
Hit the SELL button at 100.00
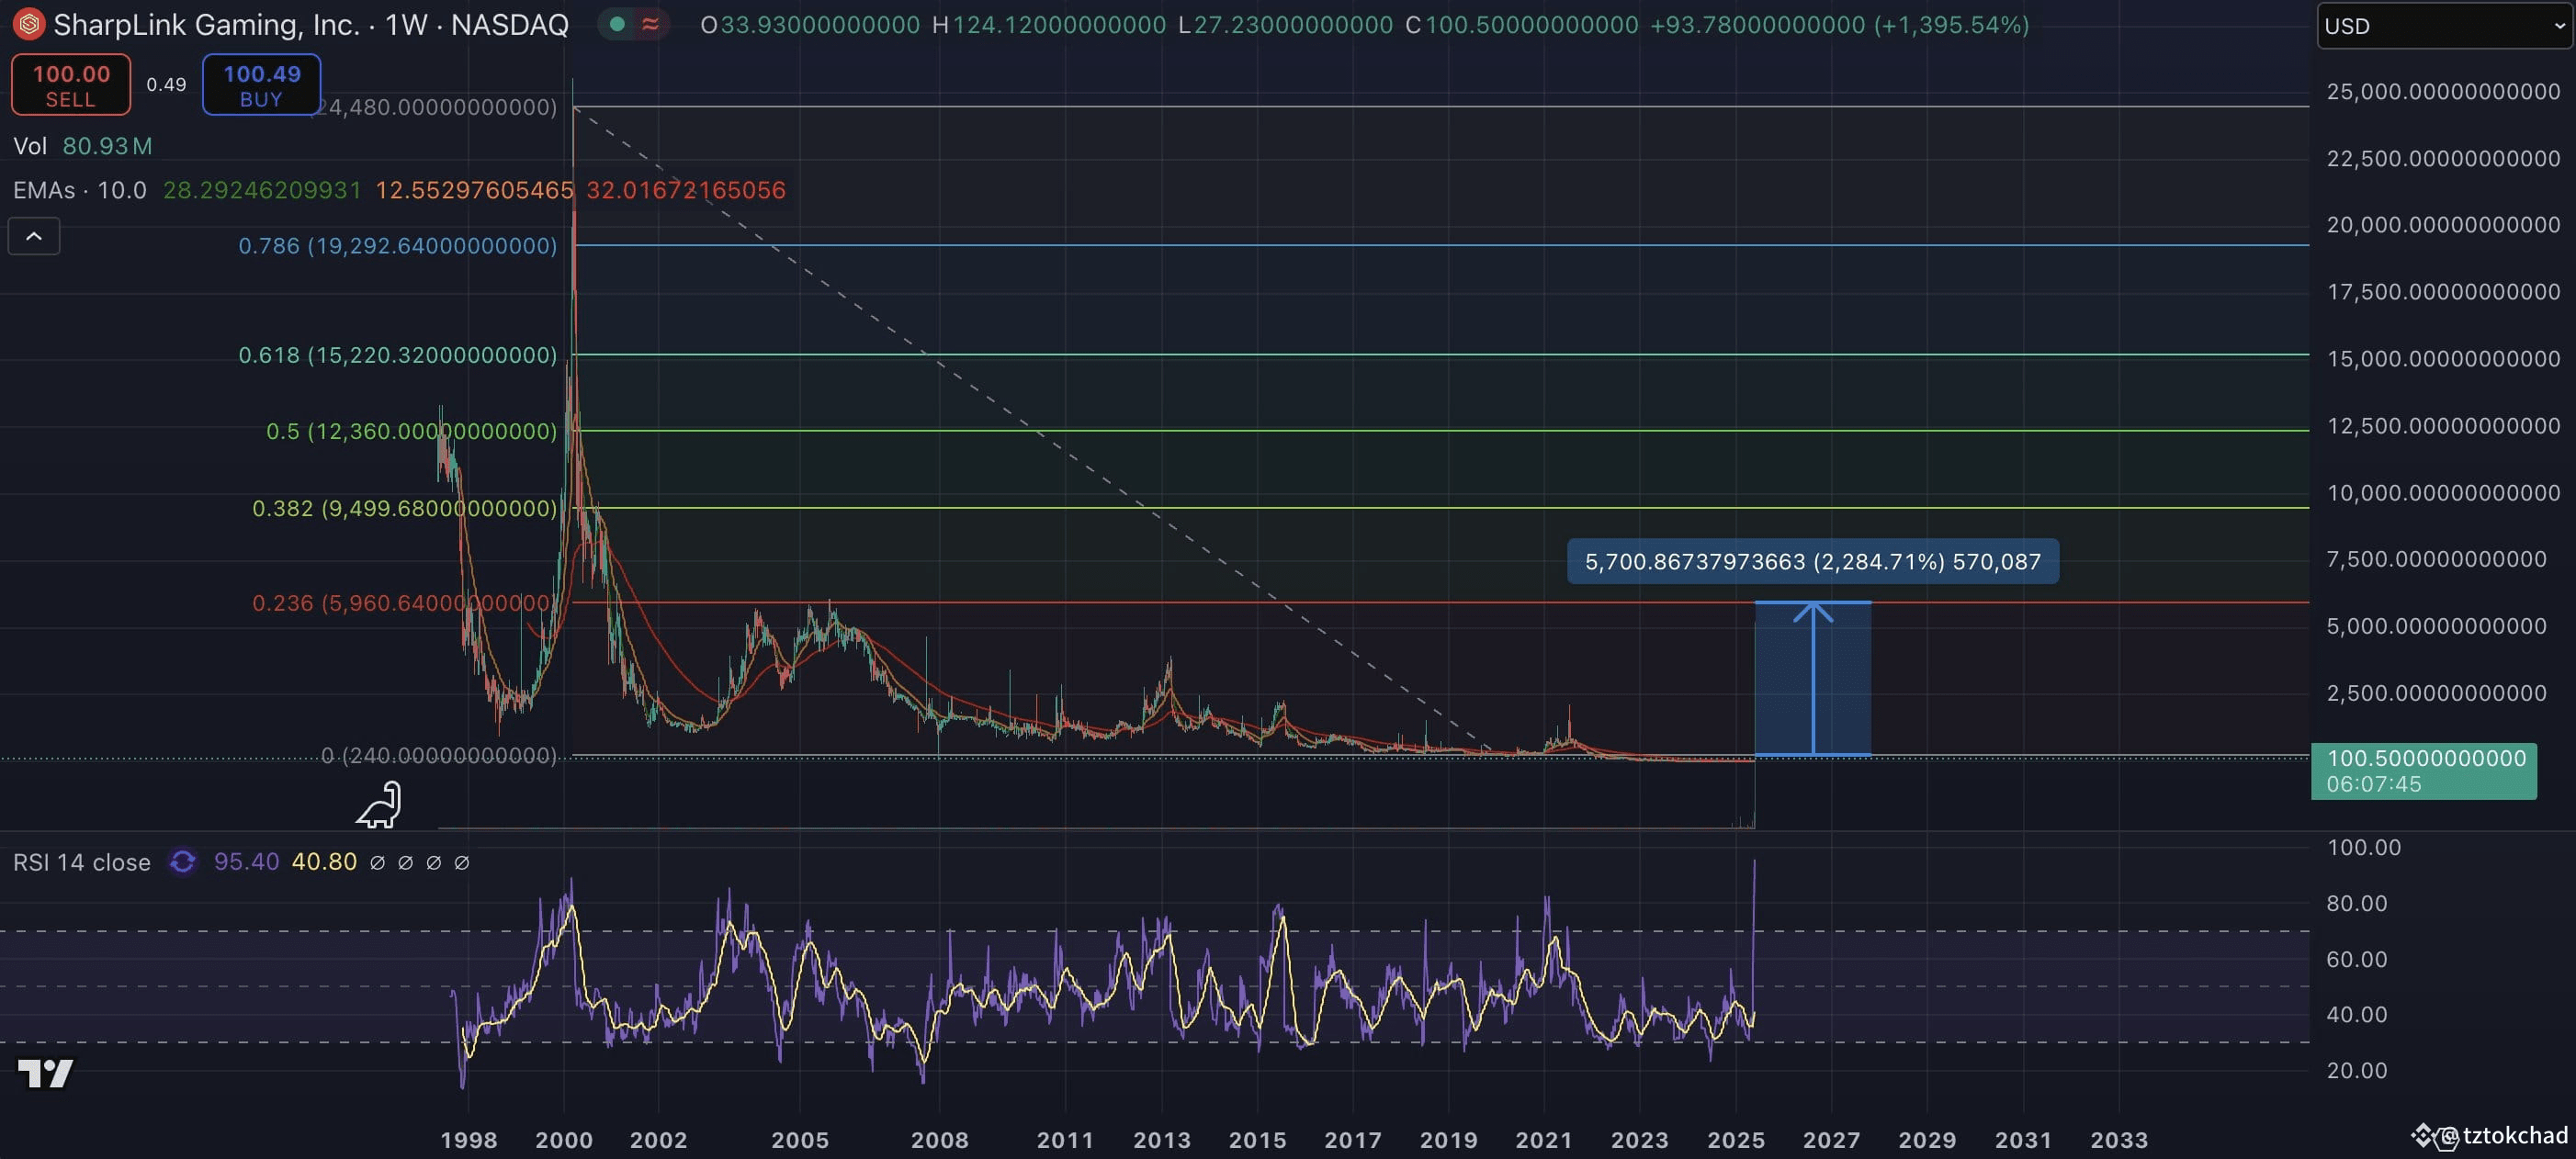coord(71,85)
